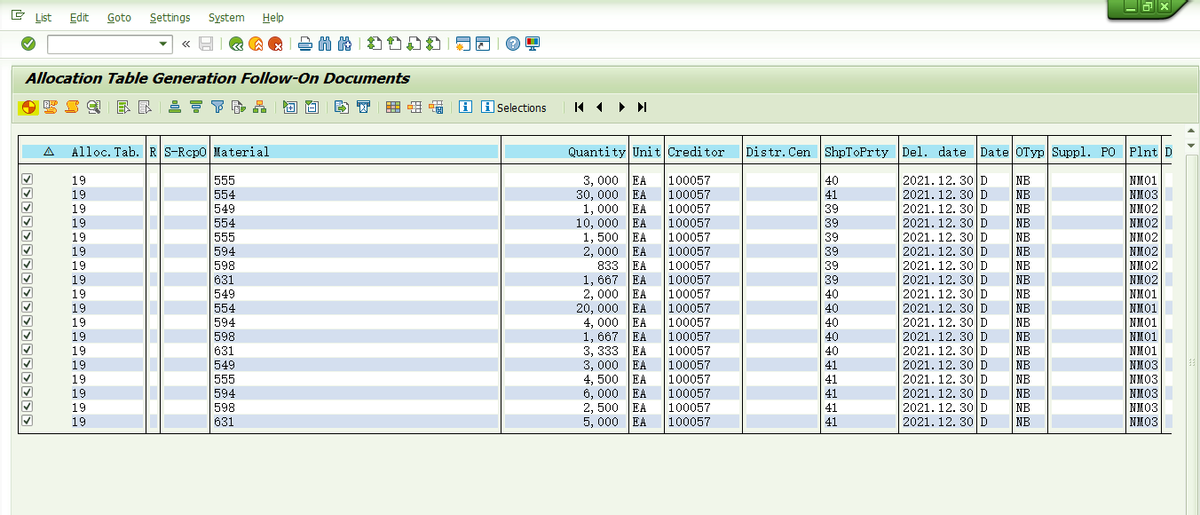The height and width of the screenshot is (515, 1200).
Task: Click the Del. date column header
Action: tap(938, 152)
